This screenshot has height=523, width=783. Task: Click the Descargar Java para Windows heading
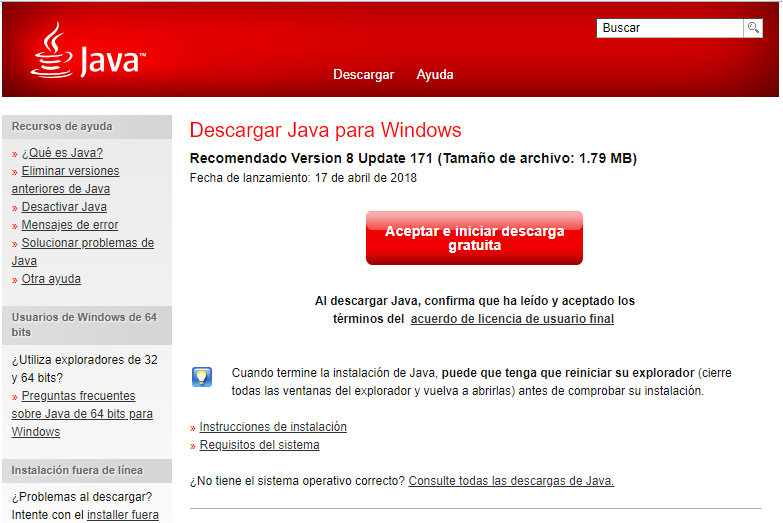[325, 130]
